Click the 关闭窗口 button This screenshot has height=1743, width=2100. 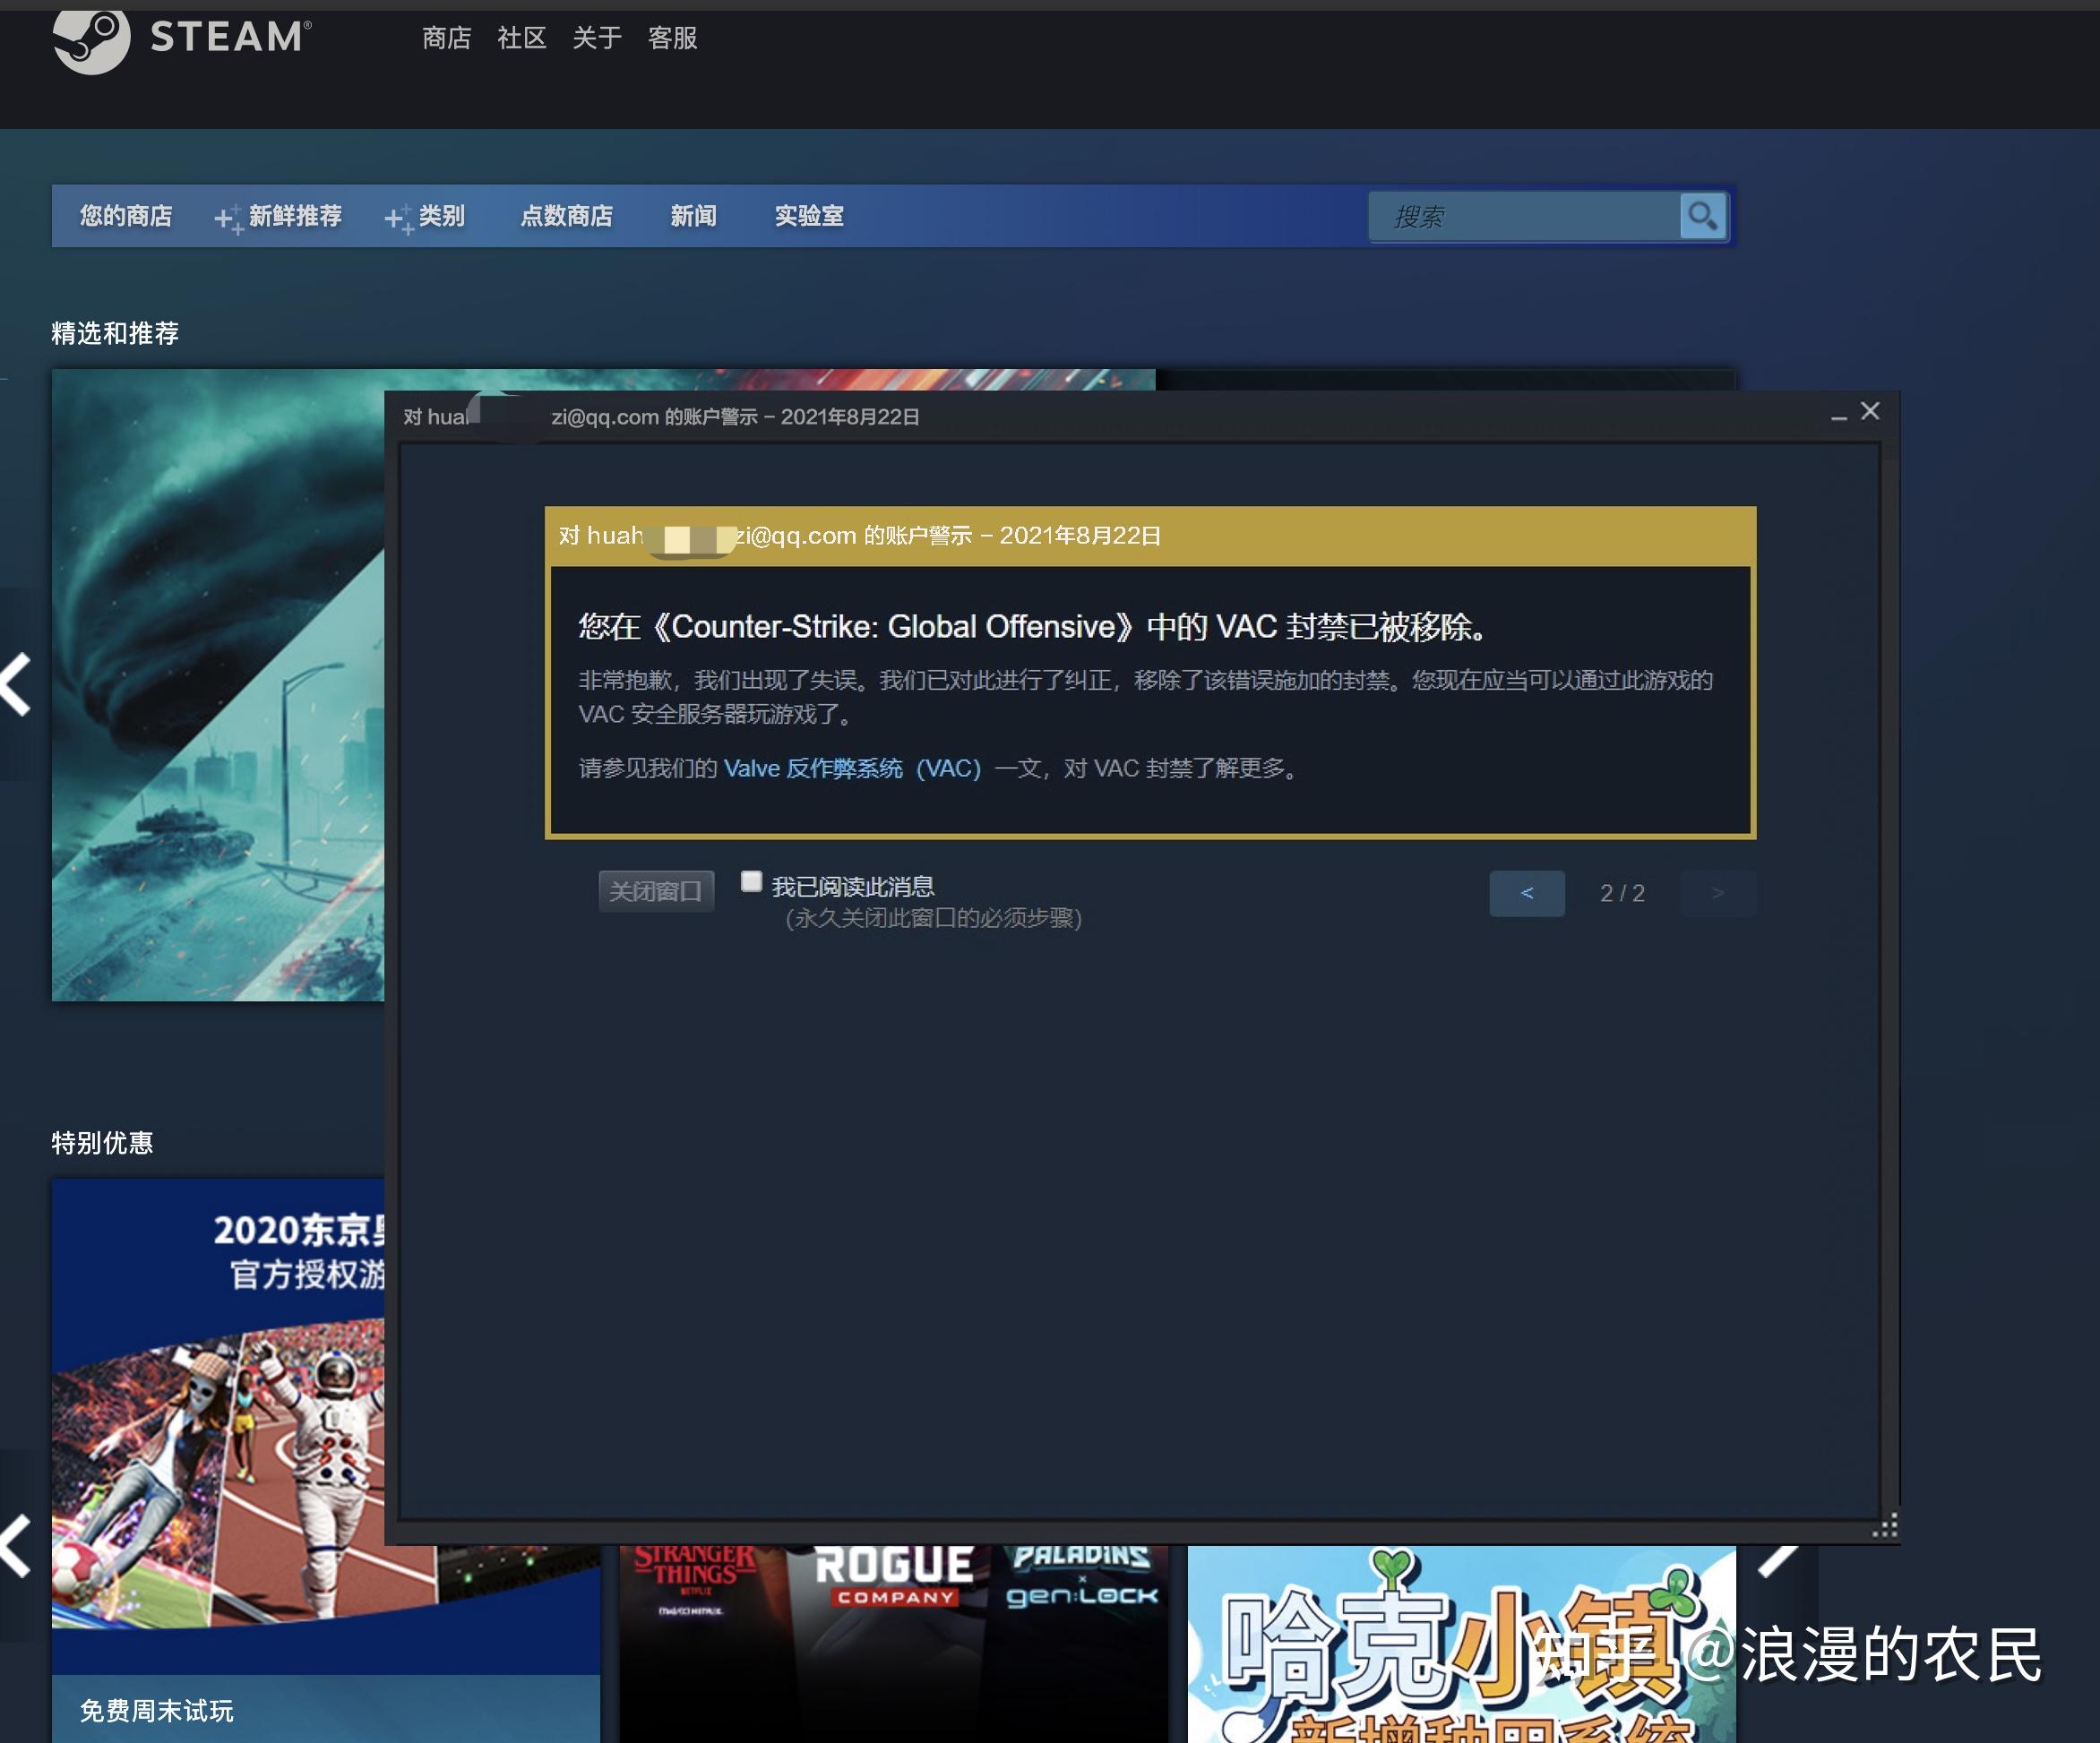coord(656,891)
